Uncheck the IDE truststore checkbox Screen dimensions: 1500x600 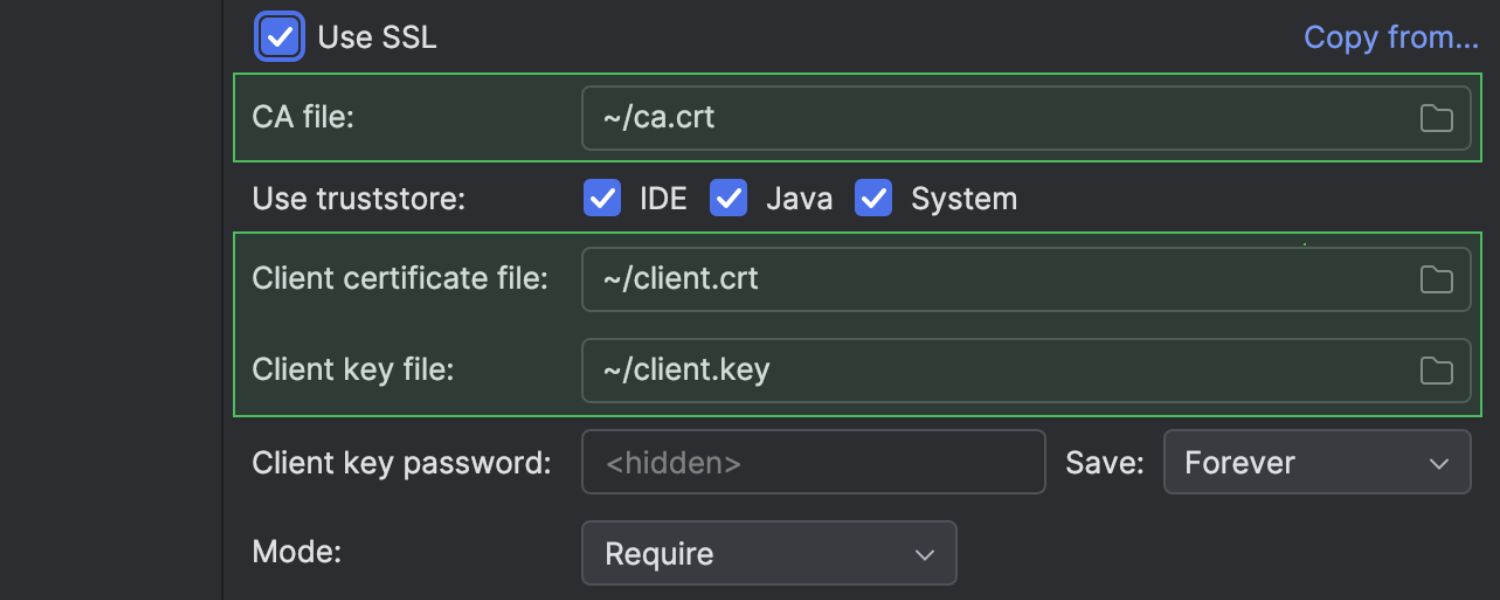602,199
